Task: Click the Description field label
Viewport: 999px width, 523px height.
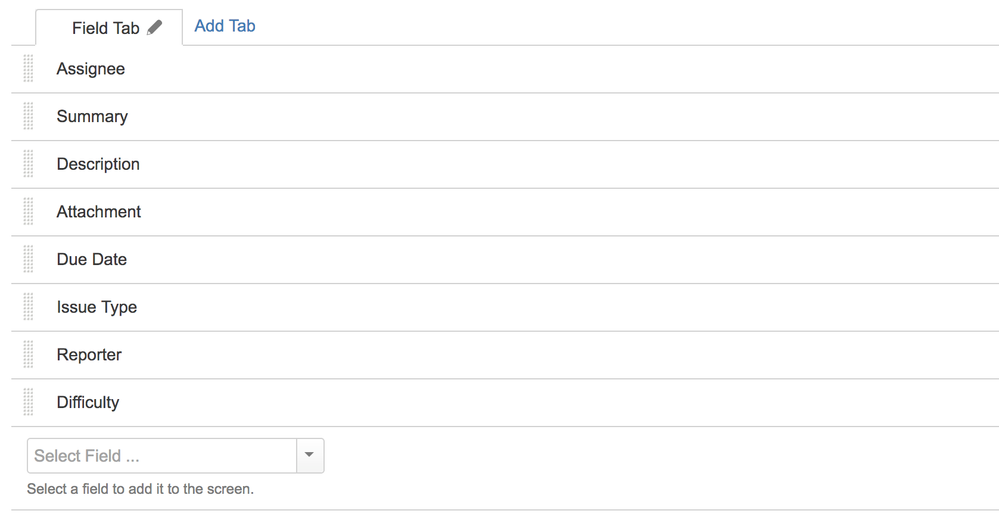Action: pyautogui.click(x=98, y=164)
